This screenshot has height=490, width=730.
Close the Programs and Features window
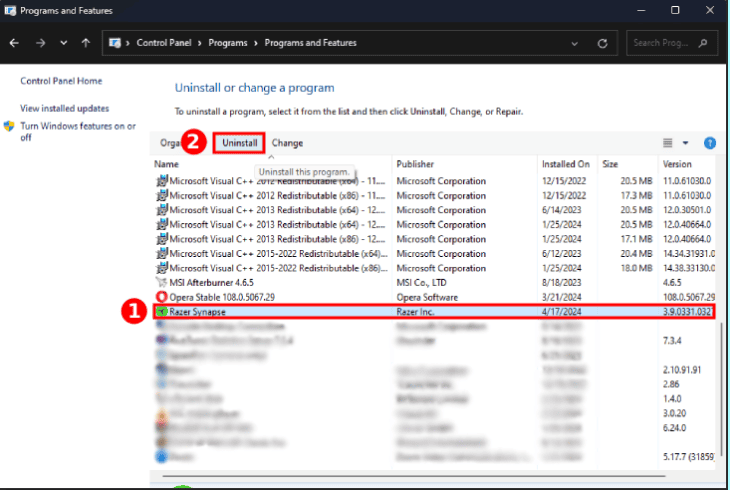pyautogui.click(x=710, y=10)
